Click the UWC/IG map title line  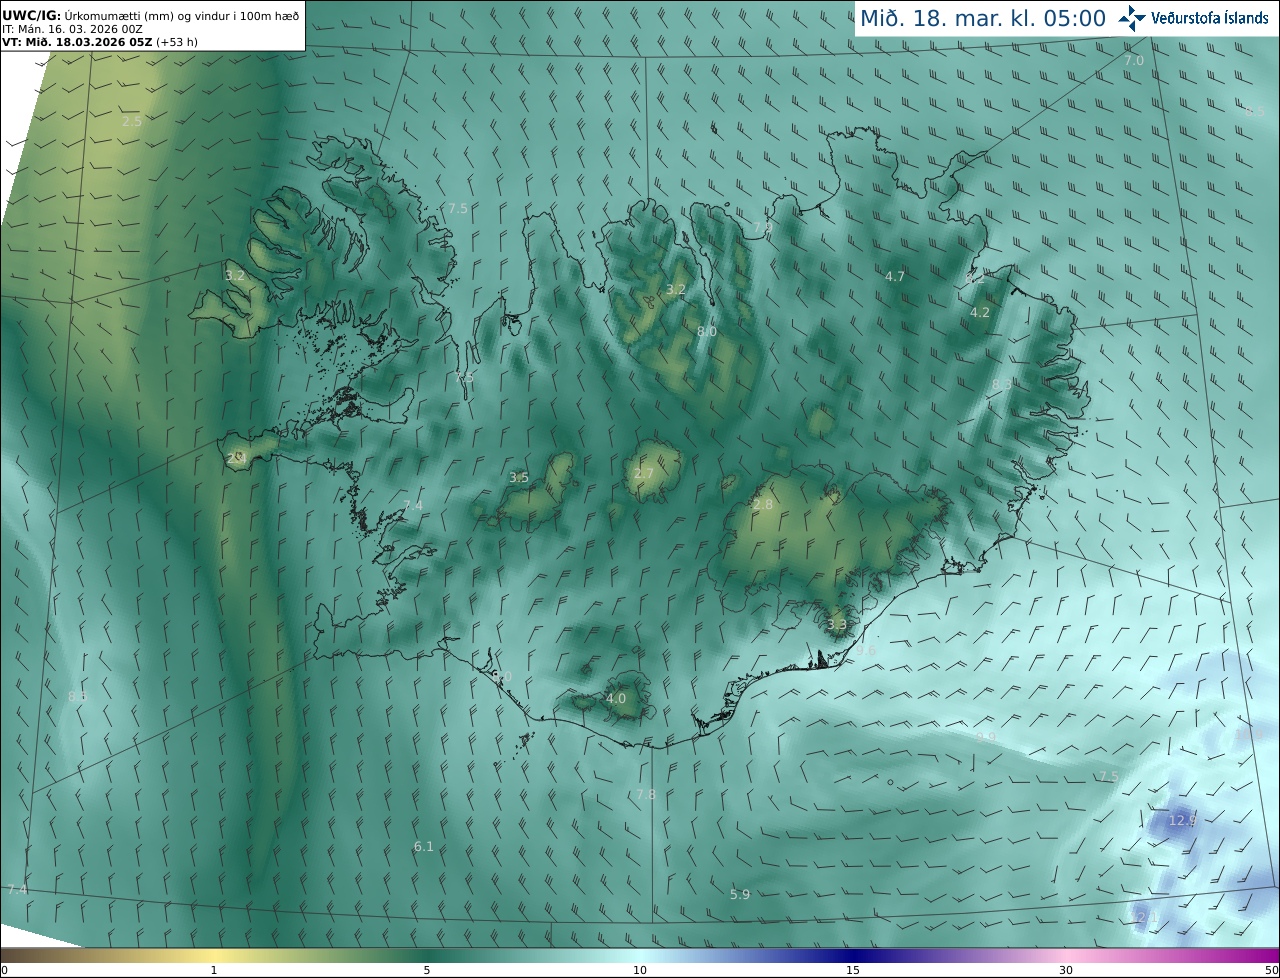[x=150, y=15]
